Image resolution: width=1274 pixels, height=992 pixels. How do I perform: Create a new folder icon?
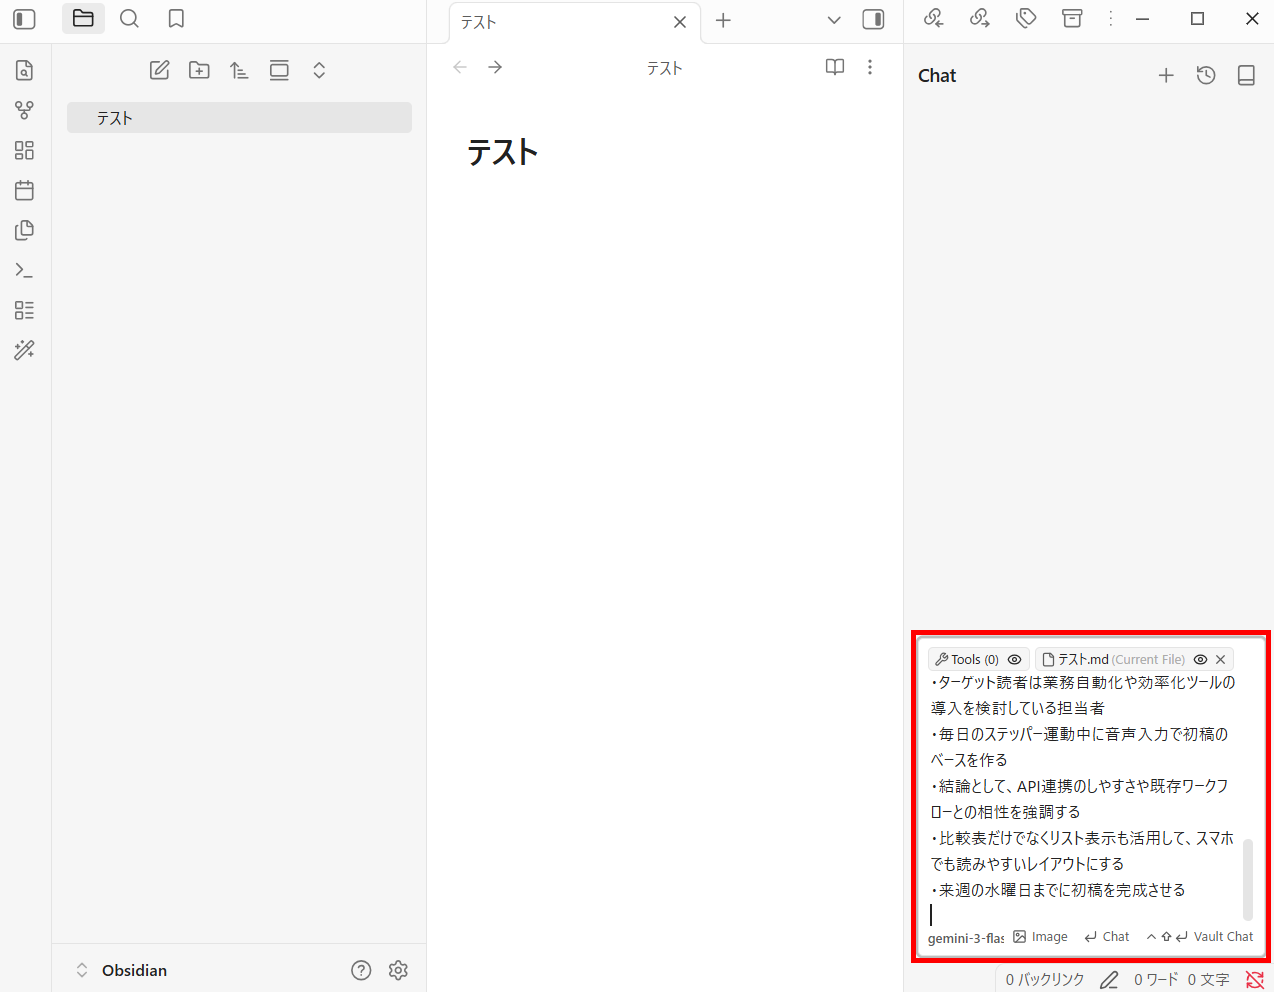(199, 70)
